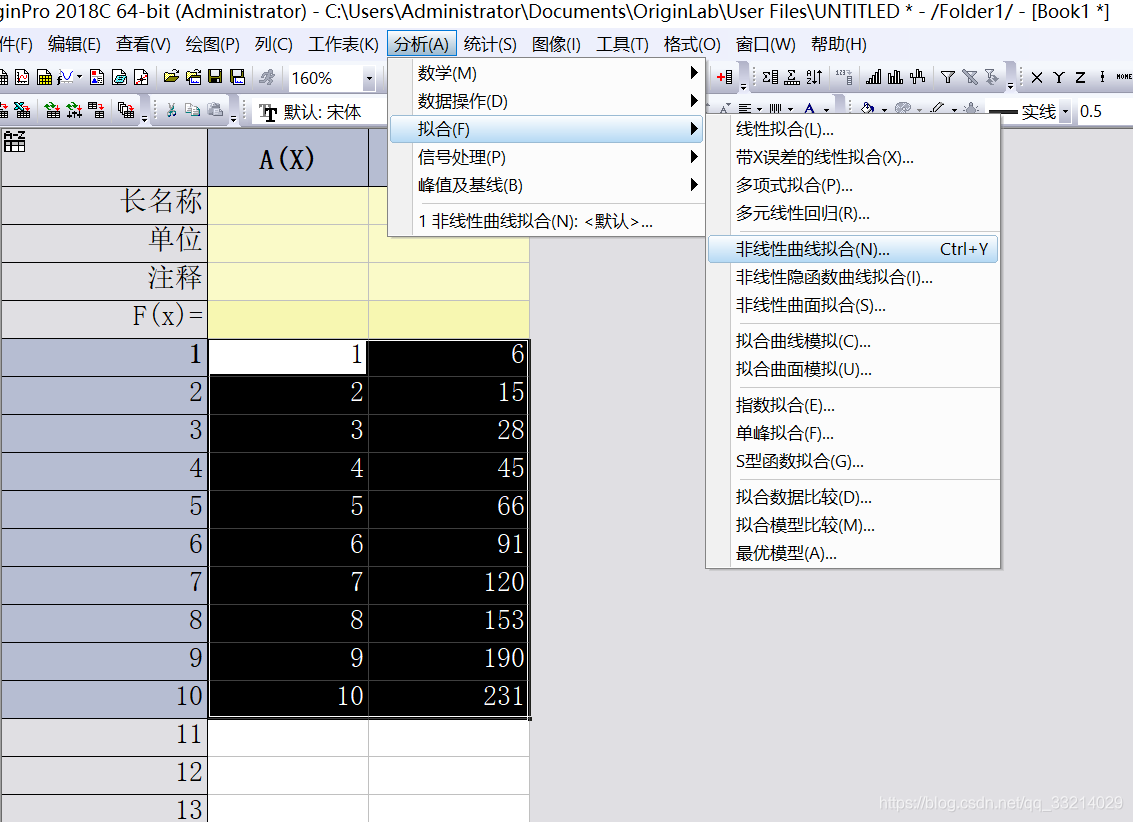The image size is (1133, 822).
Task: Click the Set as Y Error Bar icon
Action: click(x=1102, y=77)
